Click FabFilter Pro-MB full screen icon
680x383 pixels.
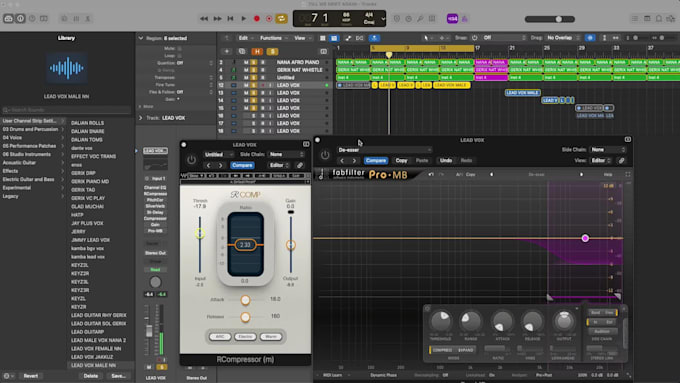click(x=628, y=174)
